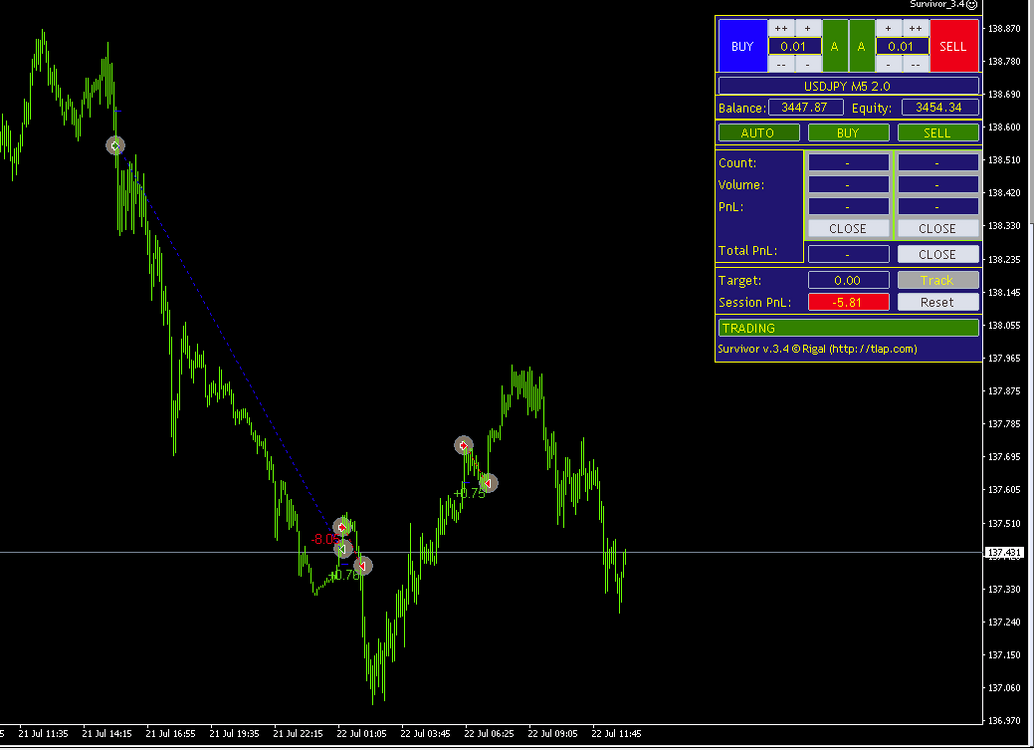Click the sell-column CLOSE button under PnL

click(938, 228)
